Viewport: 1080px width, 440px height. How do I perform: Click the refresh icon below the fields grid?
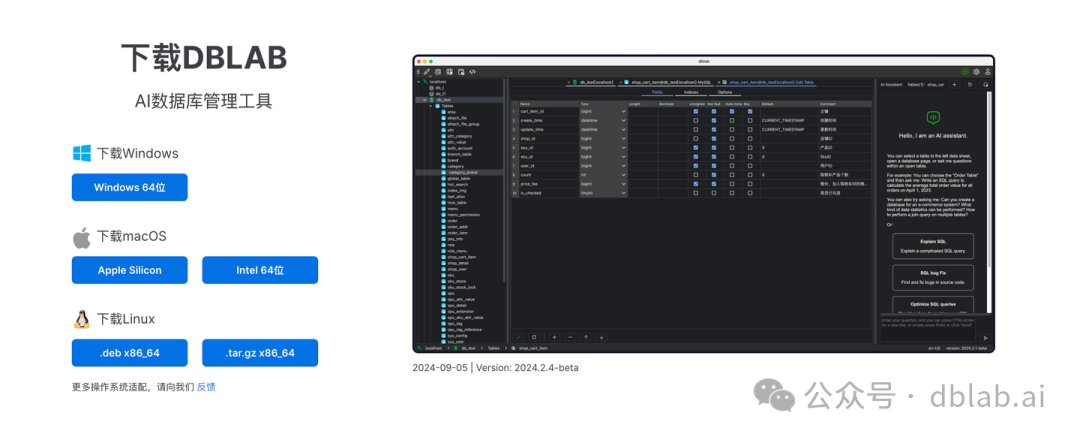click(534, 337)
